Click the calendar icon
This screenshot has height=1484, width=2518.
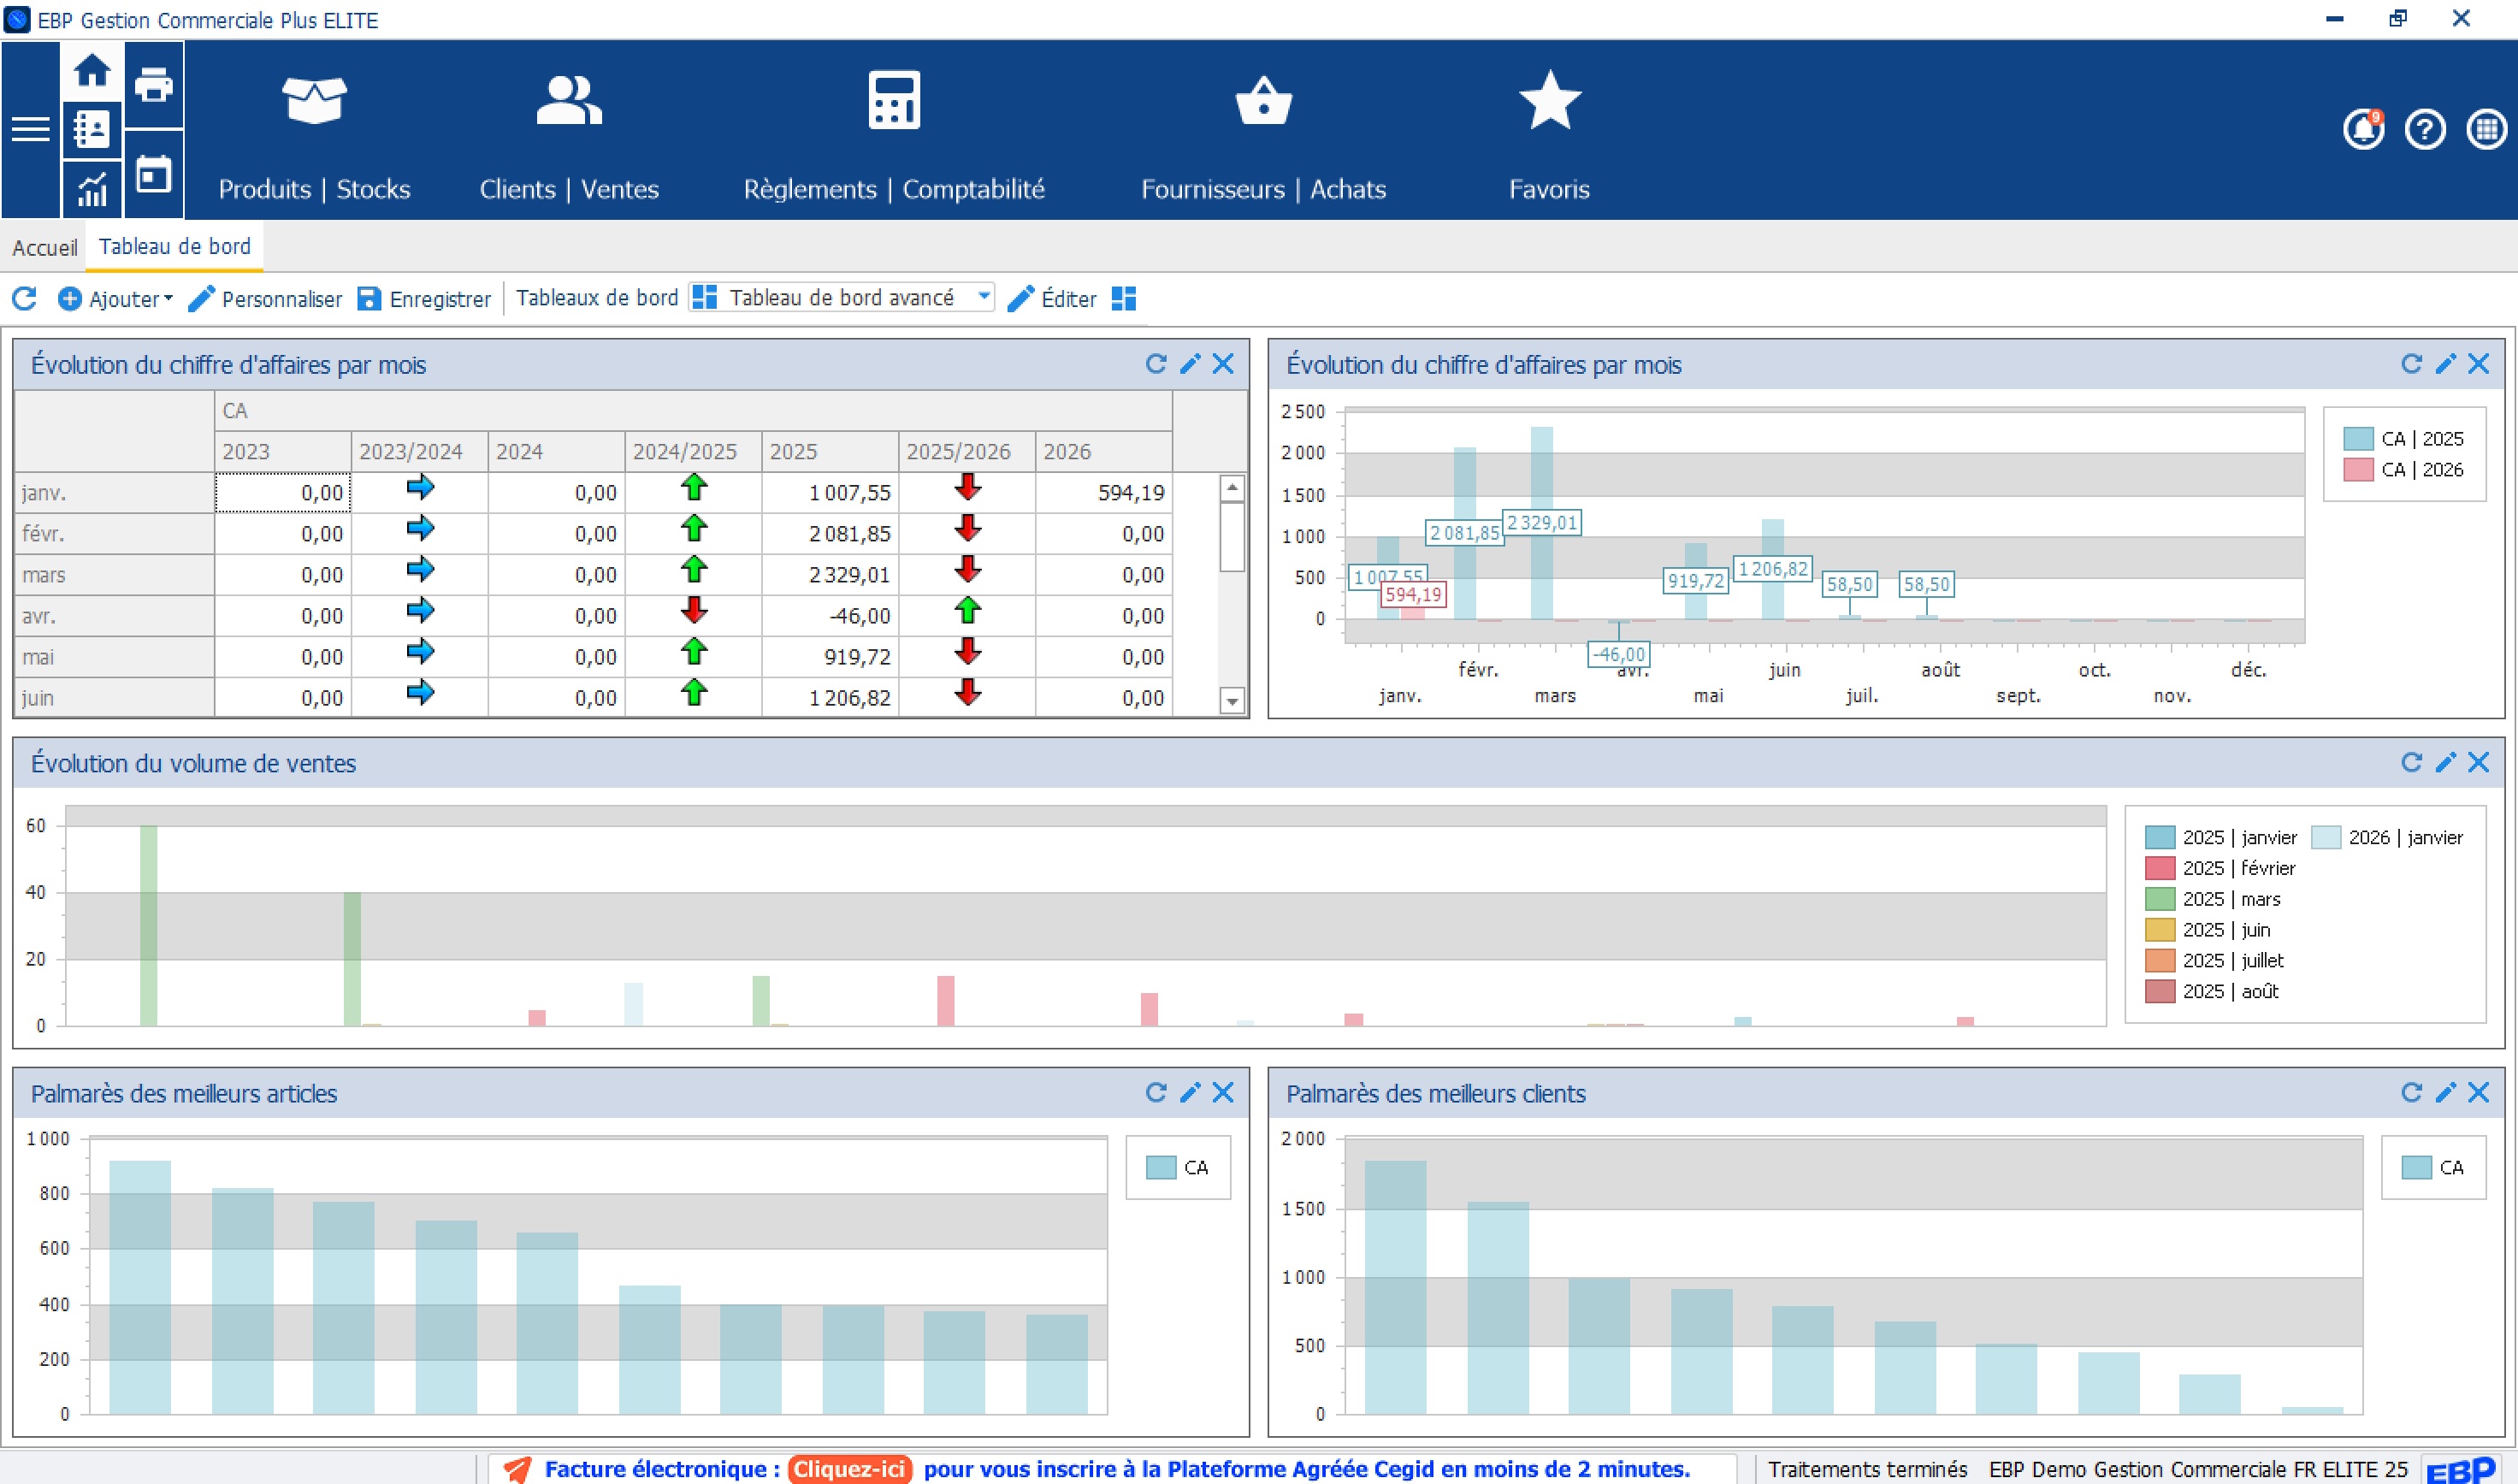153,175
